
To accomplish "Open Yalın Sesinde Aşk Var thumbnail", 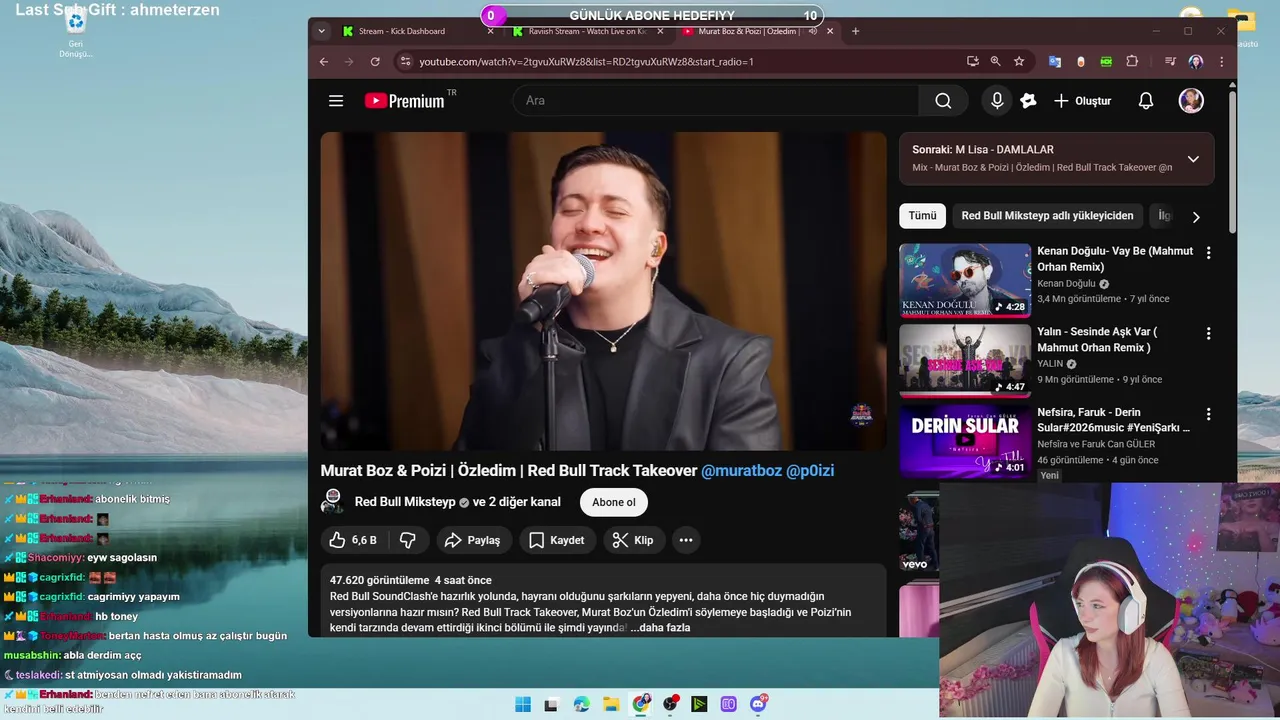I will point(965,360).
